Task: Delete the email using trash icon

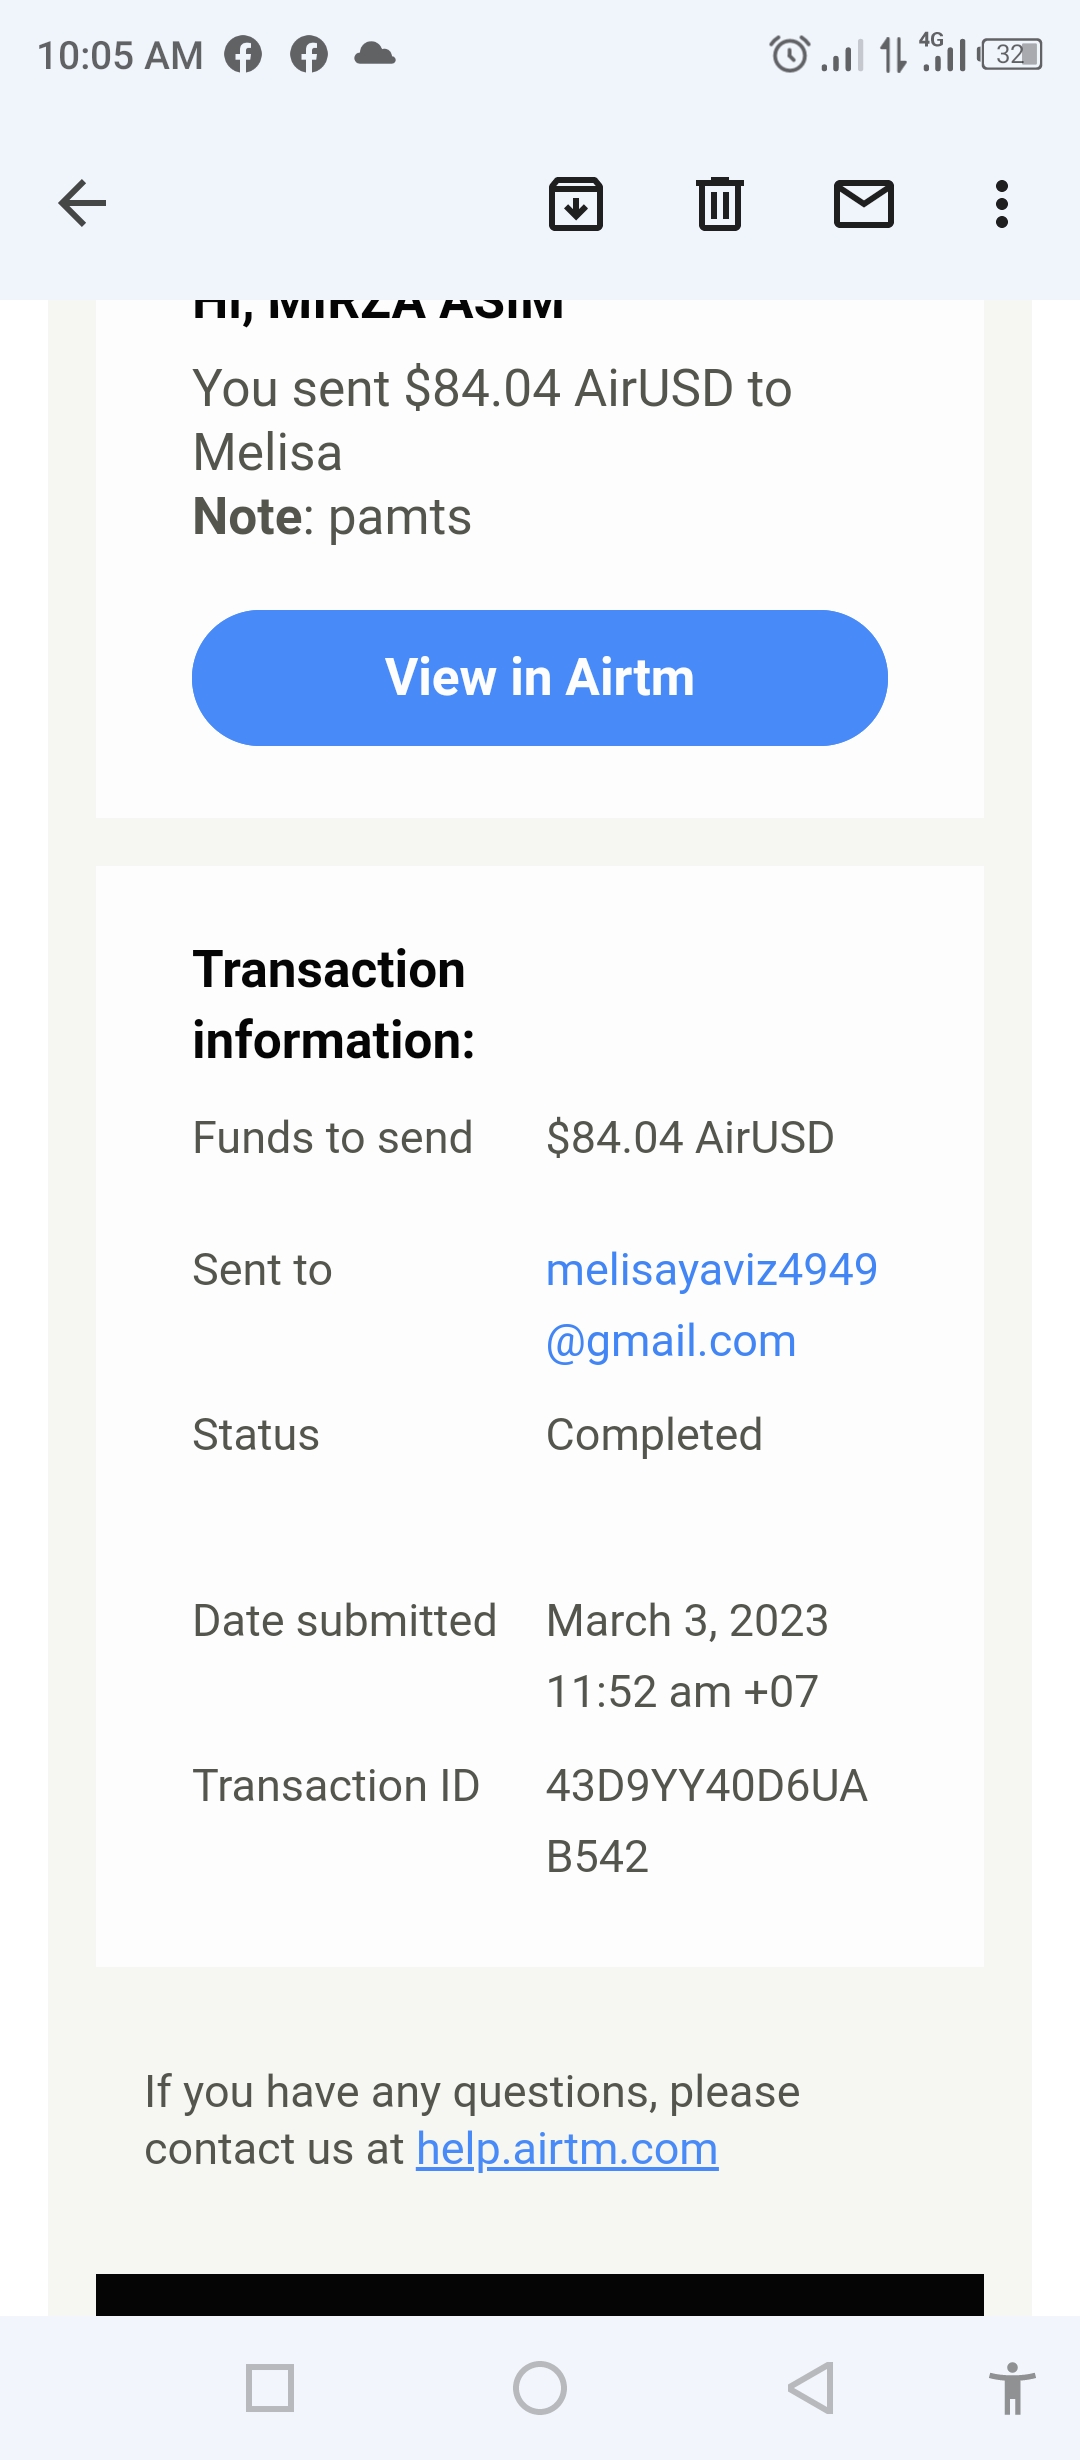Action: (719, 204)
